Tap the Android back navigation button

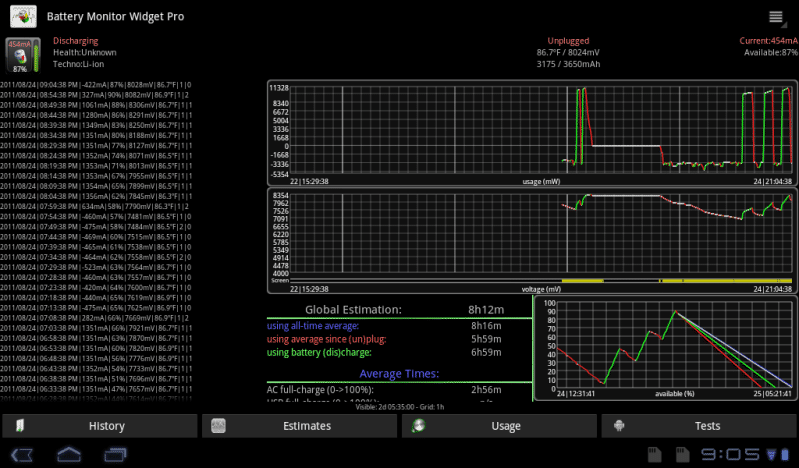22,454
